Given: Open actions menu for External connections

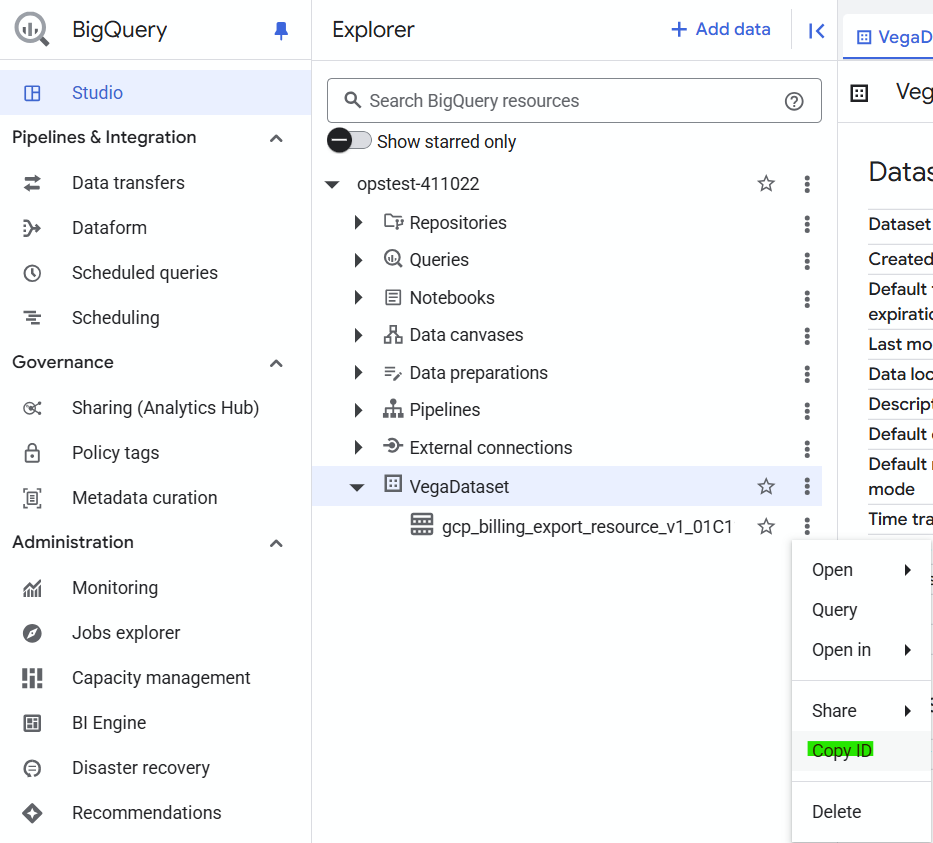Looking at the screenshot, I should [x=807, y=449].
